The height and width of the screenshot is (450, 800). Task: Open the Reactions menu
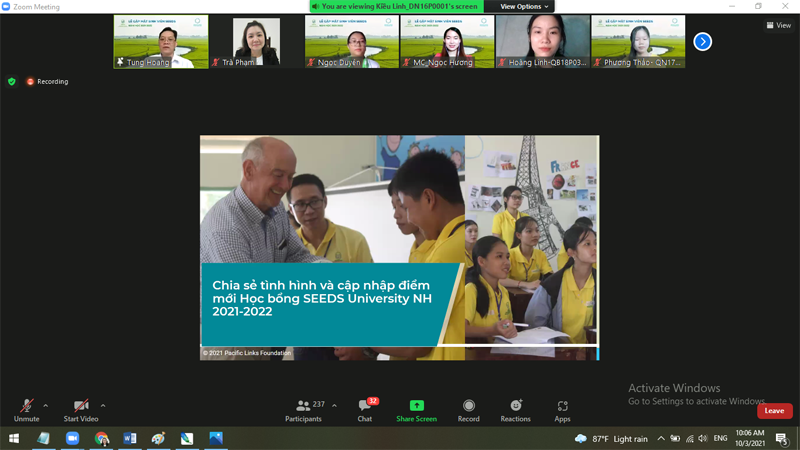[515, 410]
